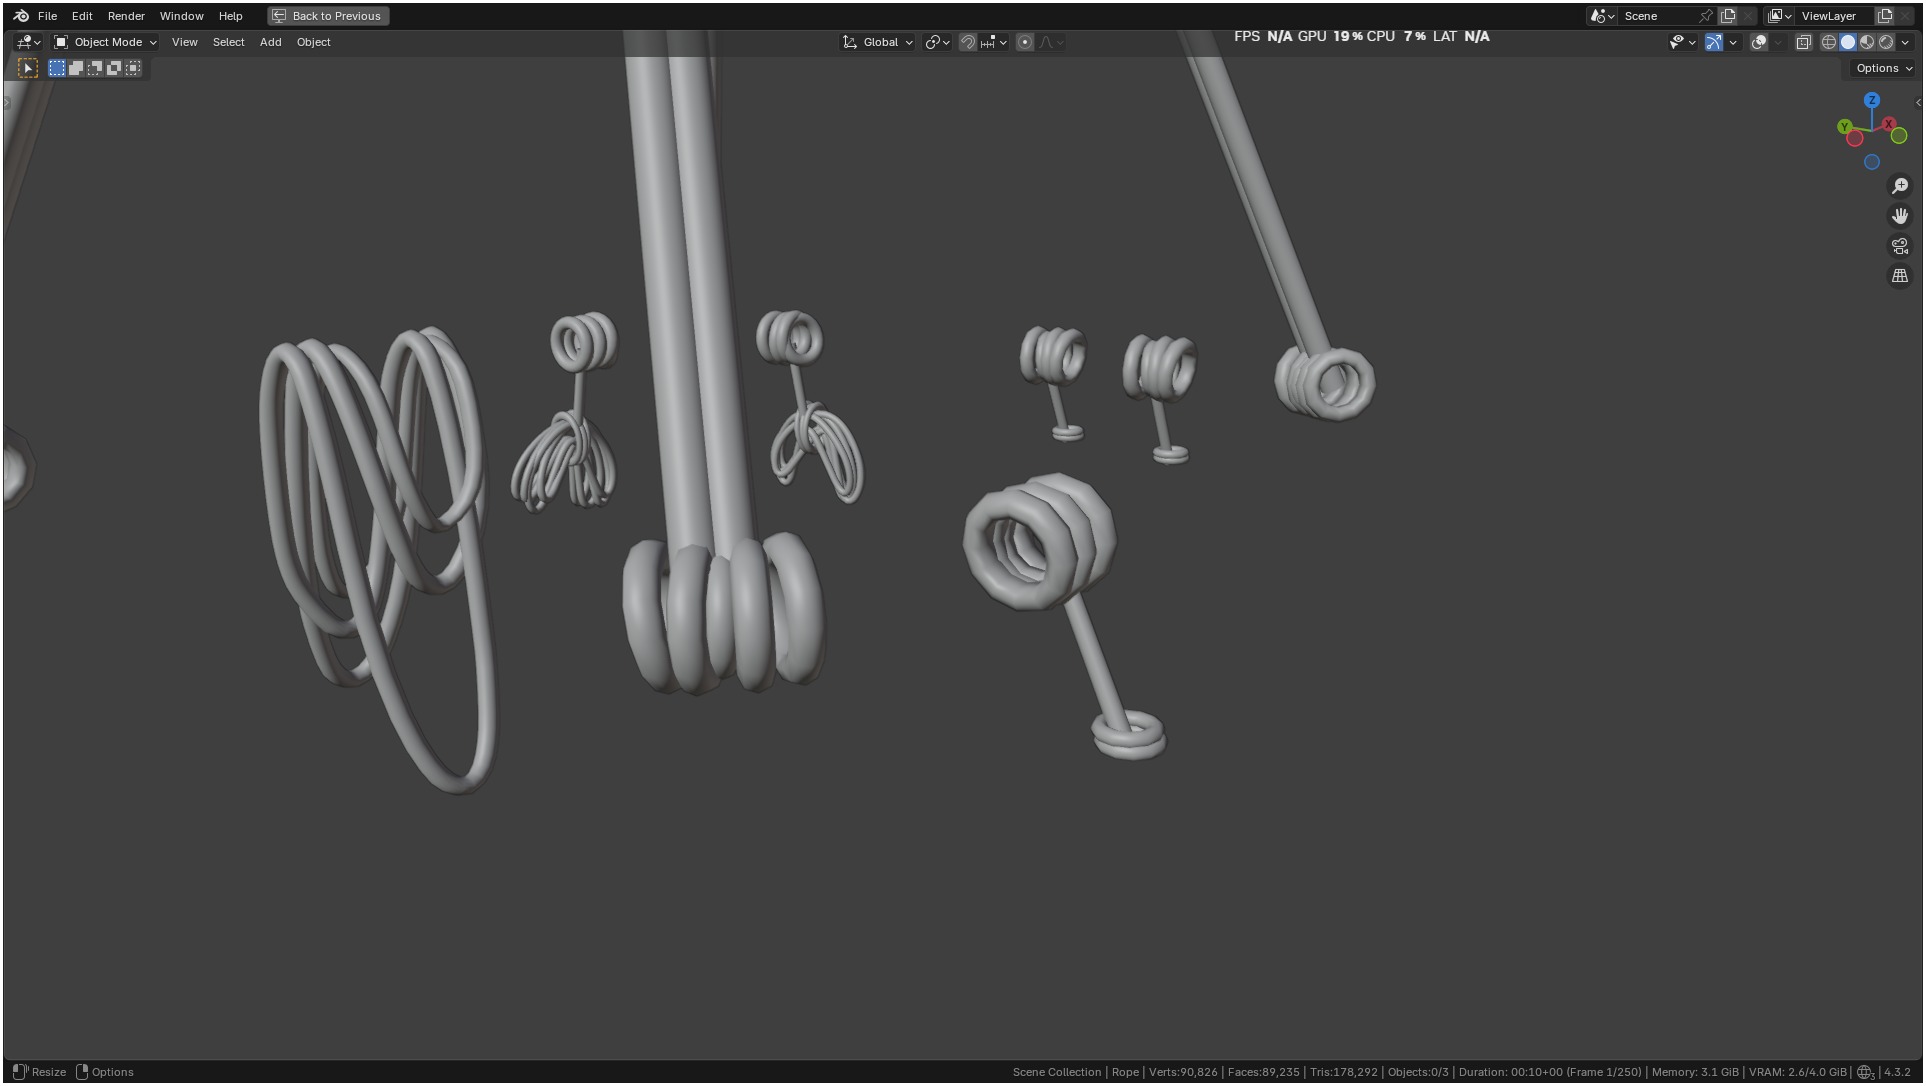The width and height of the screenshot is (1926, 1086).
Task: Open the Edit menu
Action: pyautogui.click(x=82, y=16)
